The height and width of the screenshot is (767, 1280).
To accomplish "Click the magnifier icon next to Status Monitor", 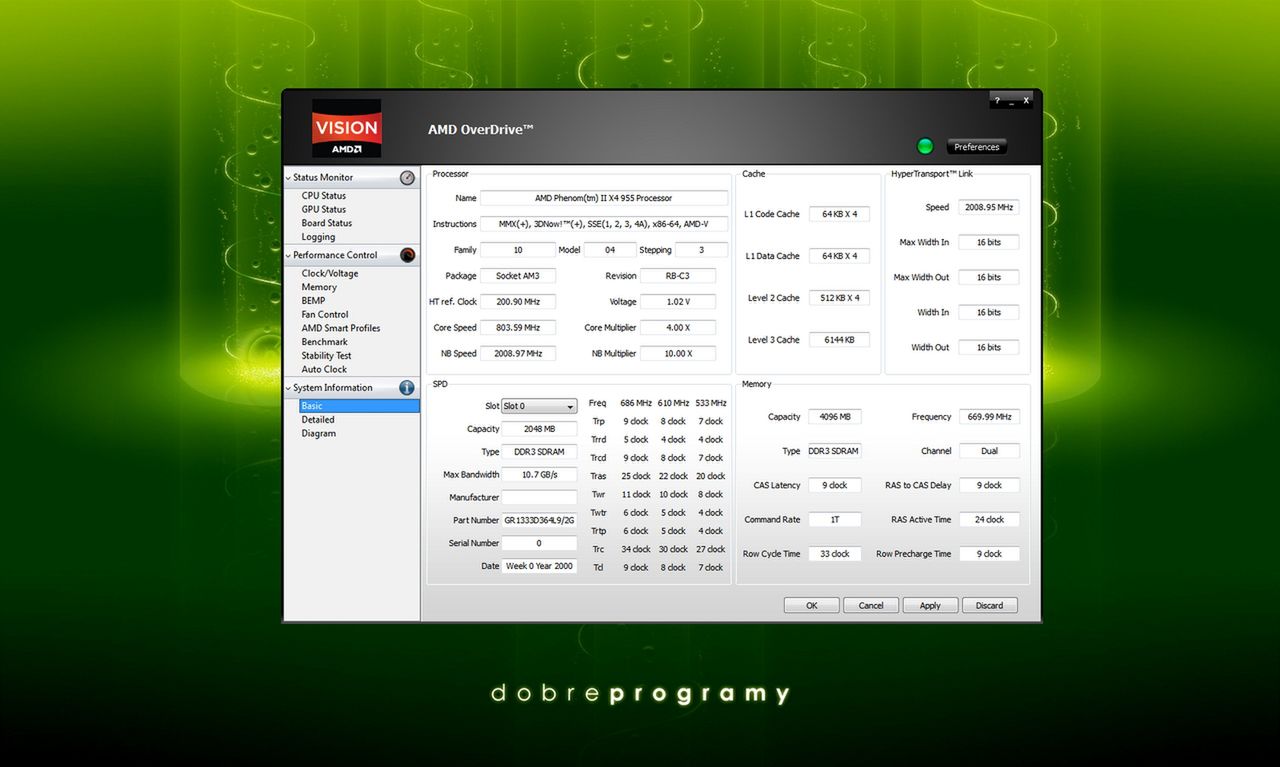I will pyautogui.click(x=407, y=177).
